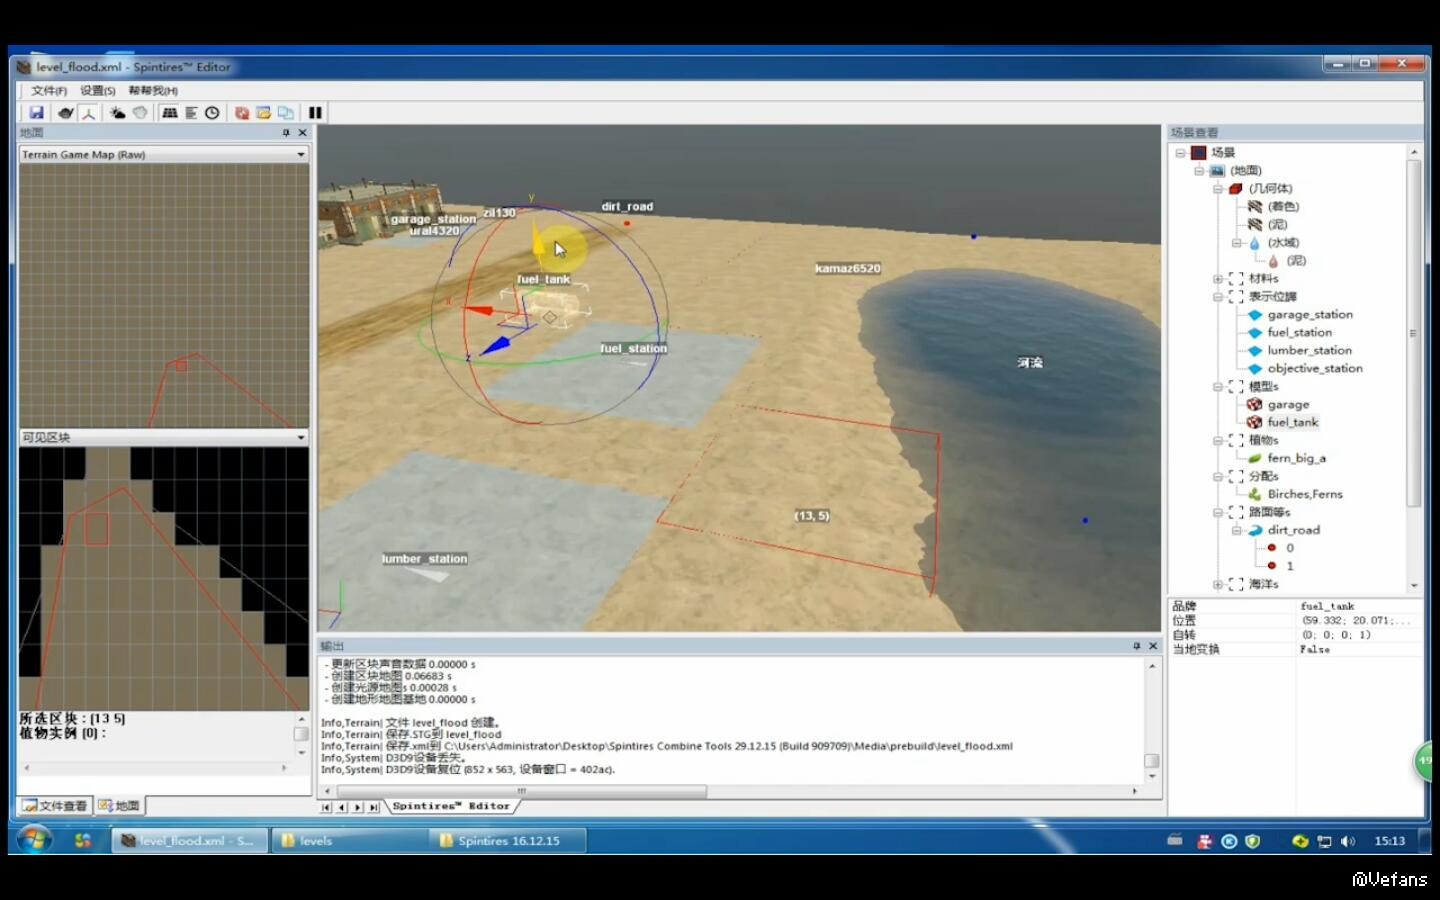The image size is (1440, 900).
Task: Pin the left map panel
Action: click(286, 133)
